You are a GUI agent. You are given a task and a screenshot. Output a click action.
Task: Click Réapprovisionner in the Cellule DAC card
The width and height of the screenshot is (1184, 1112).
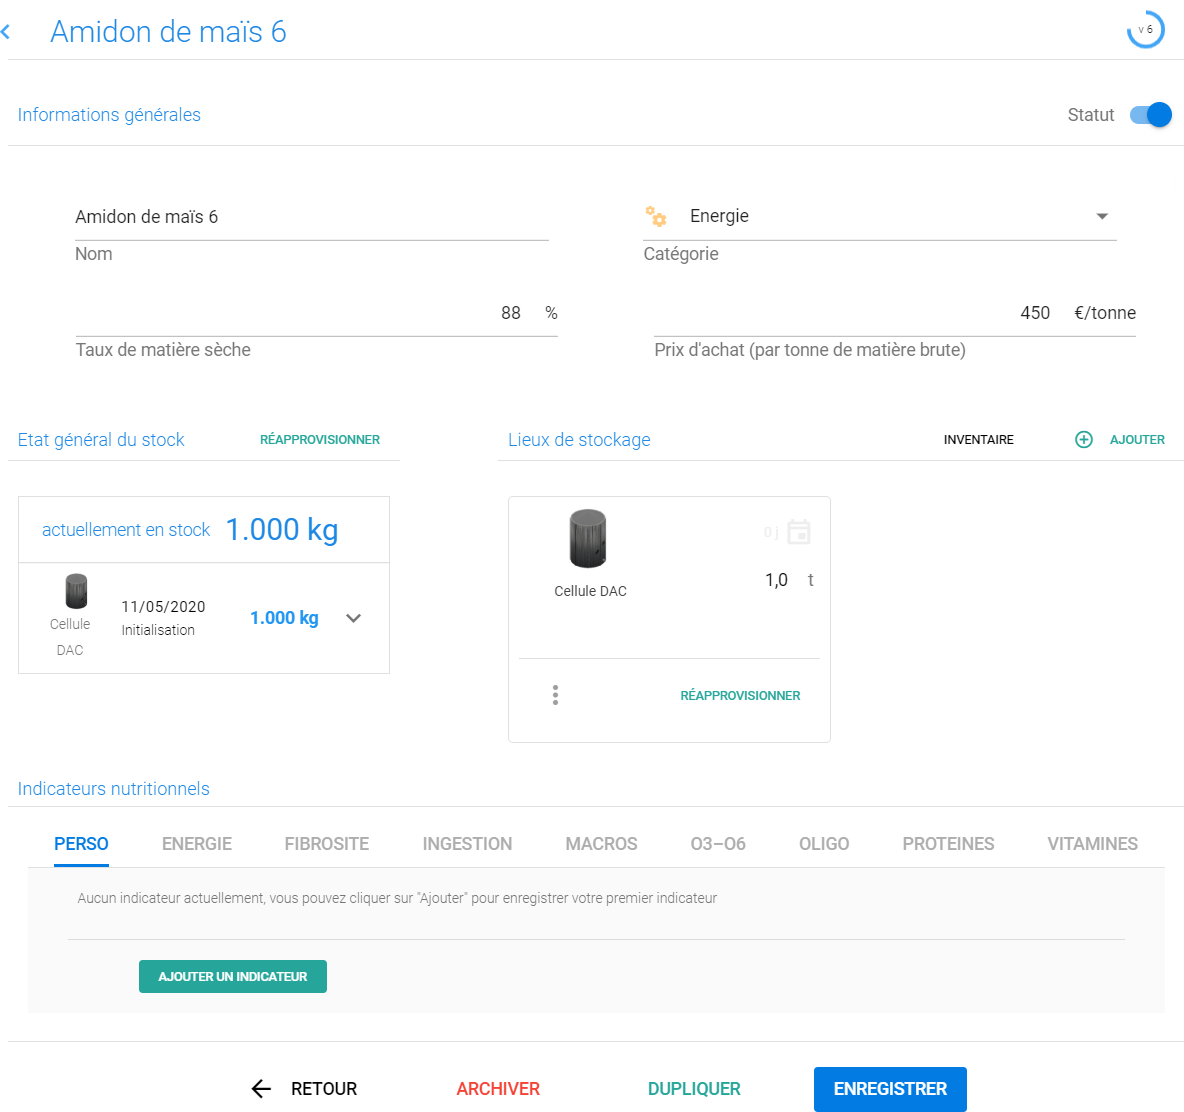tap(740, 695)
